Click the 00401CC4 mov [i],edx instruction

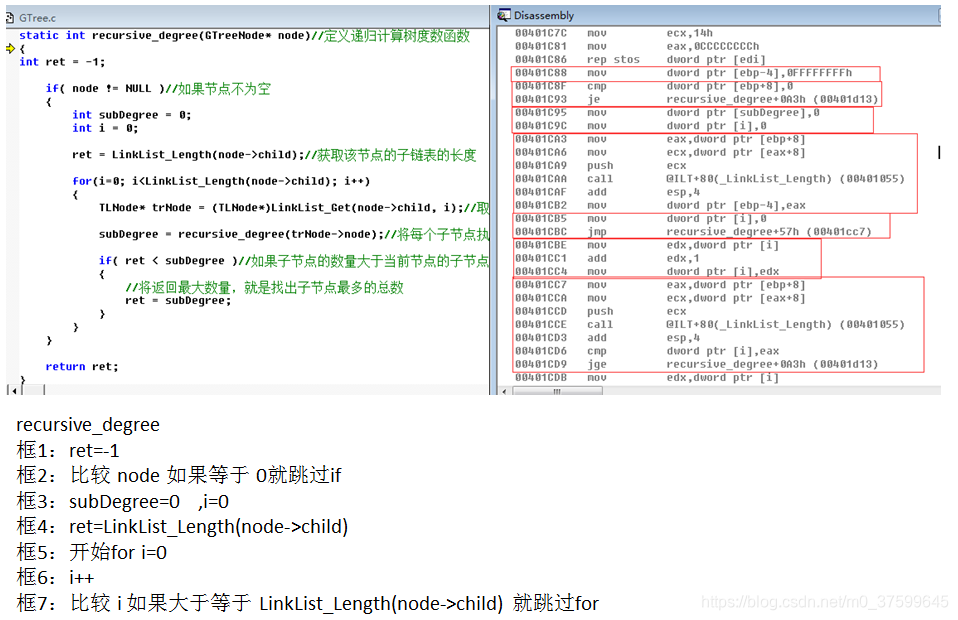coord(647,272)
